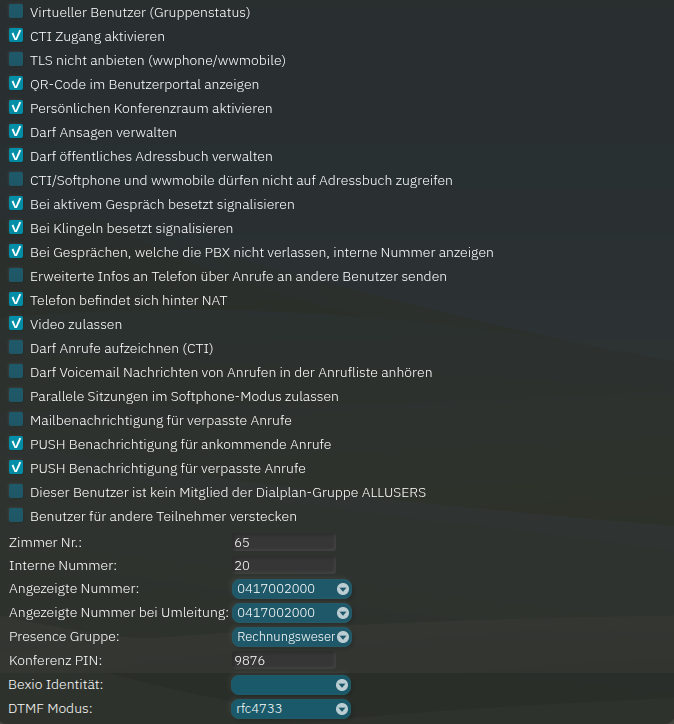Uncheck CTI Zugang aktivieren
Image resolution: width=674 pixels, height=724 pixels.
click(16, 36)
